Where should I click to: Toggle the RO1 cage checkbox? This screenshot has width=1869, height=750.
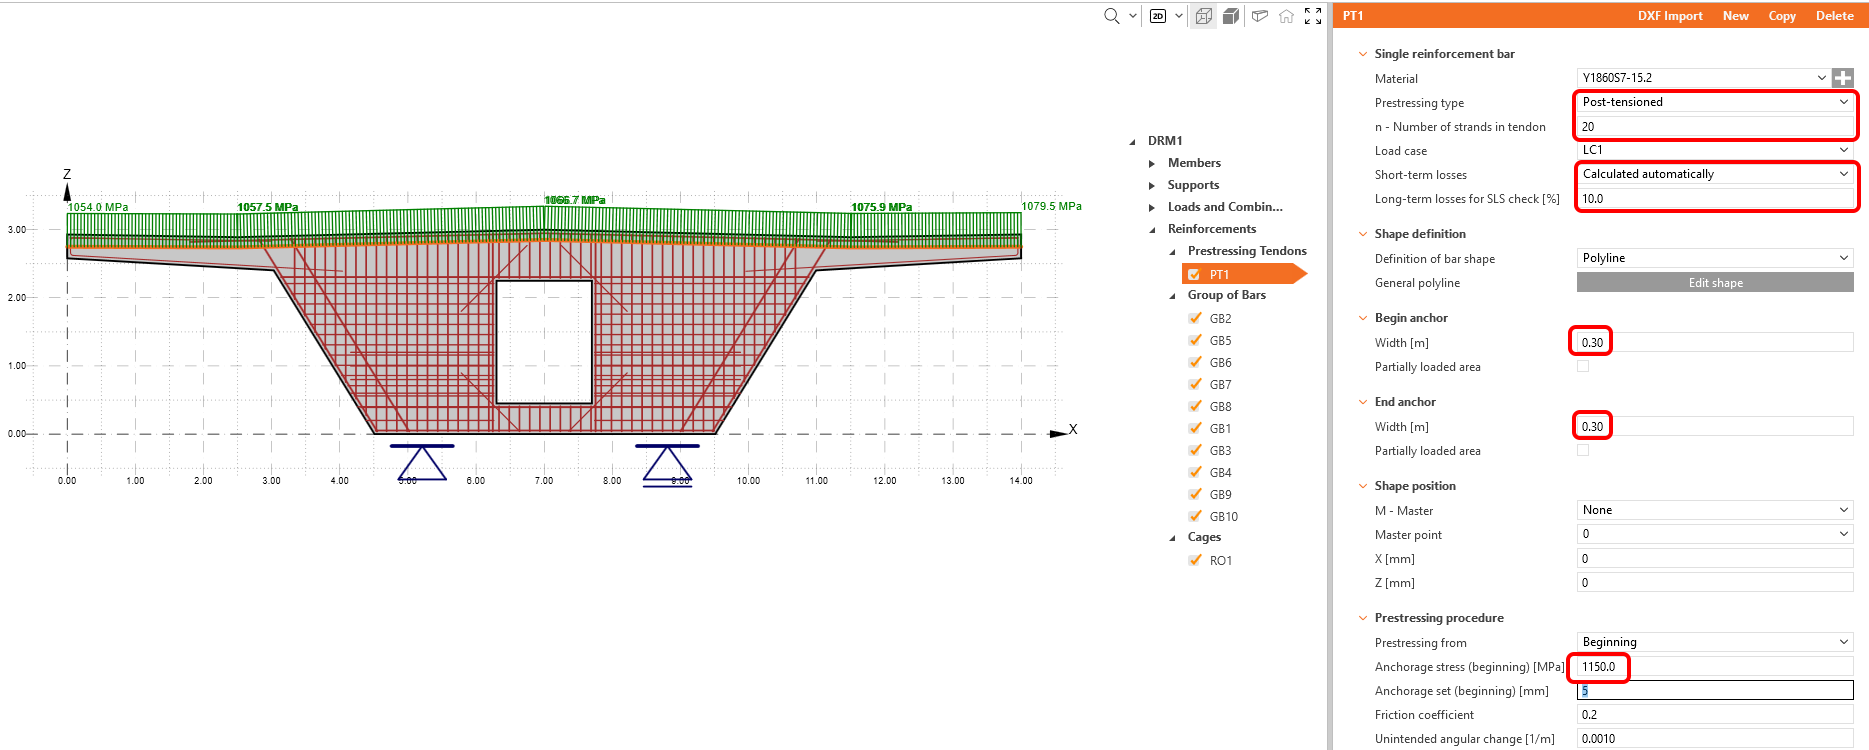(1195, 560)
